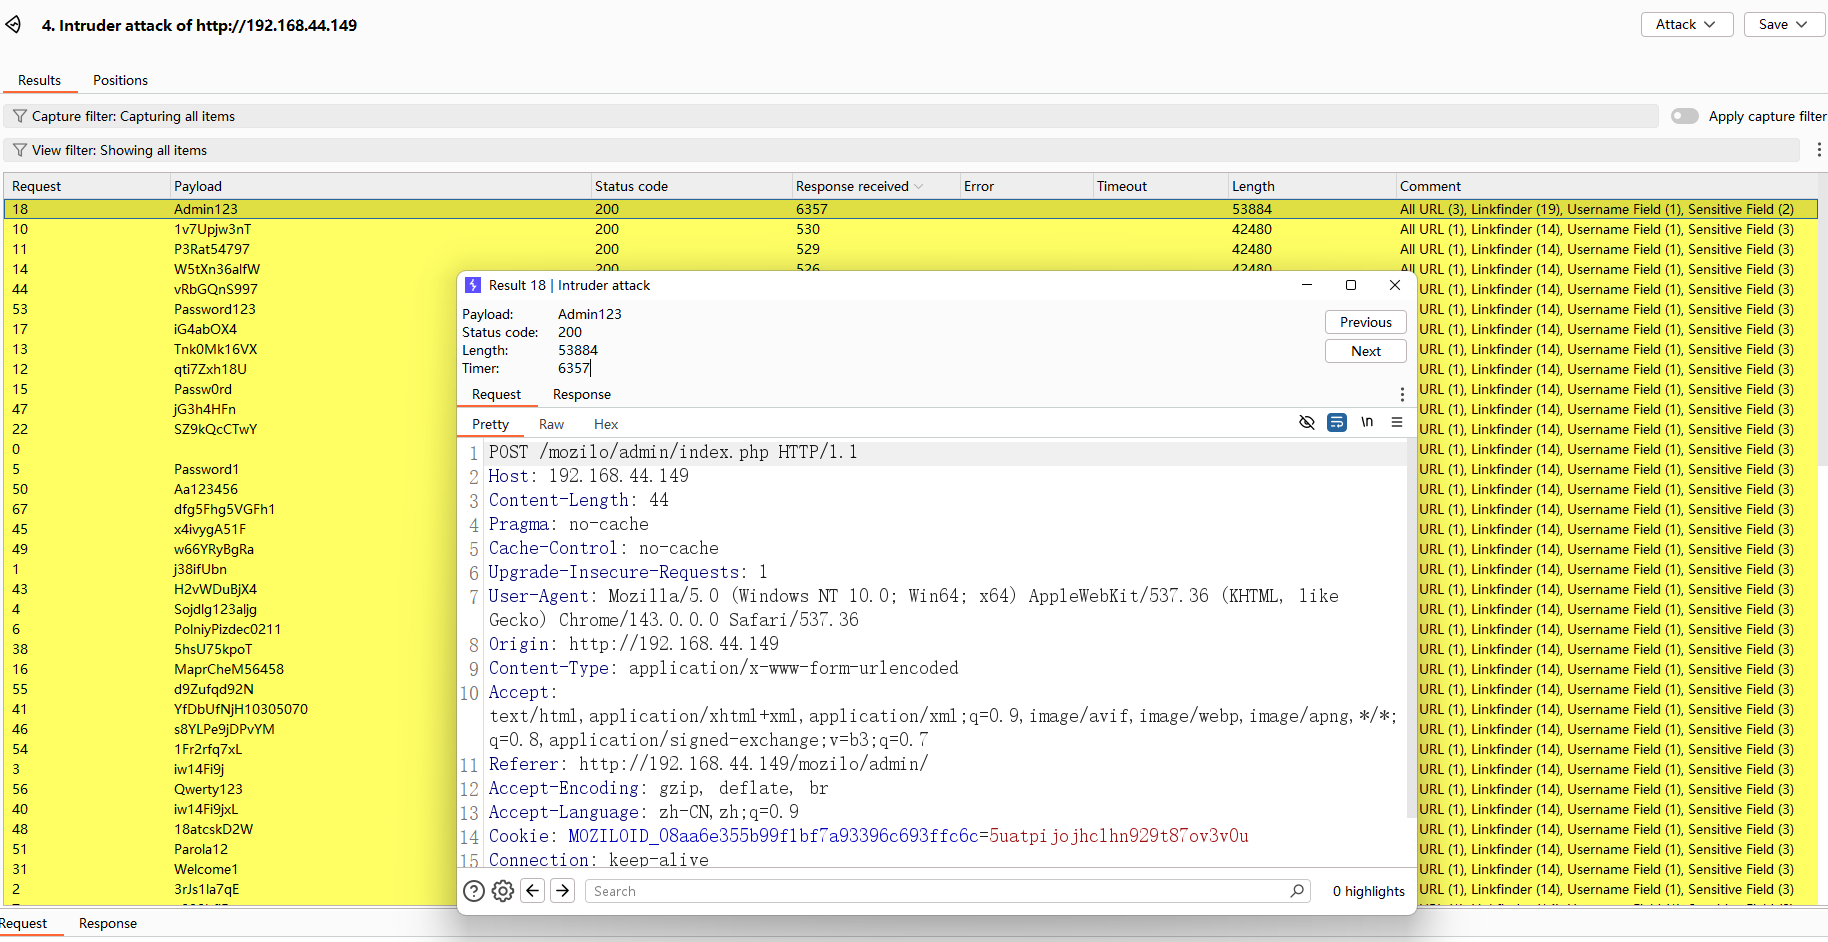
Task: Click the capture filter funnel icon
Action: coord(19,116)
